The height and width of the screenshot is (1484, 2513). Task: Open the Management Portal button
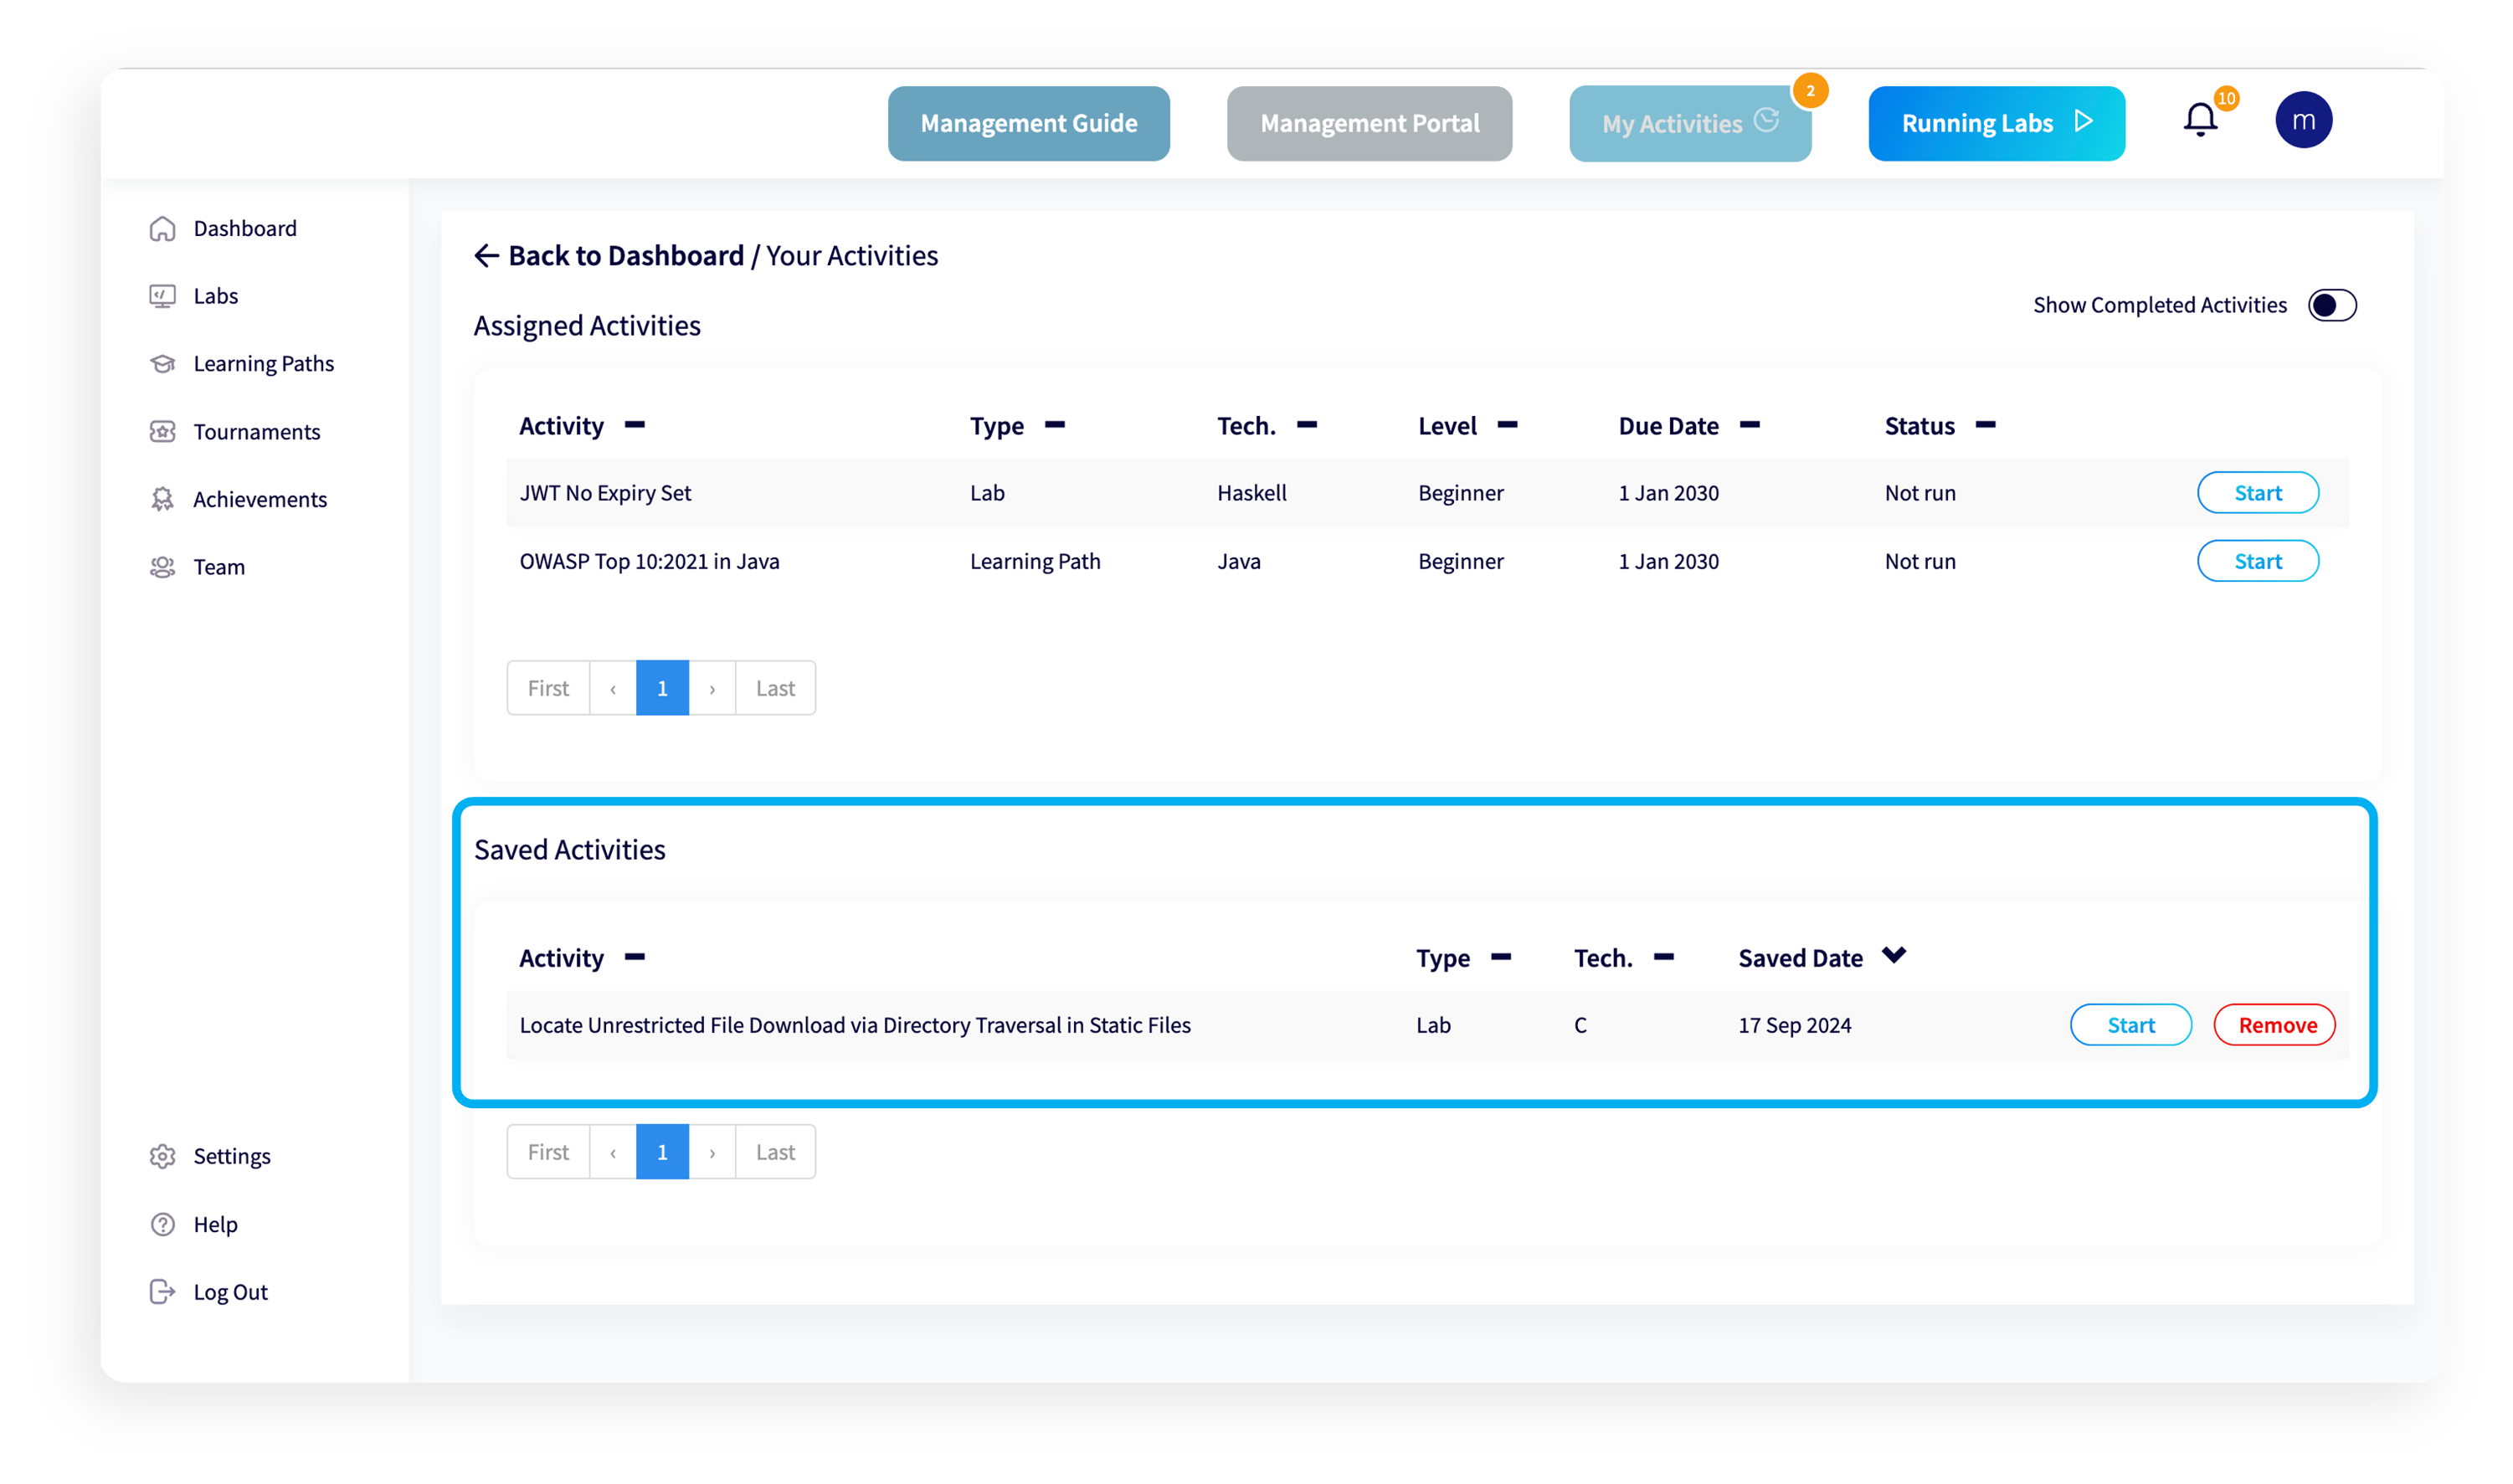point(1369,124)
